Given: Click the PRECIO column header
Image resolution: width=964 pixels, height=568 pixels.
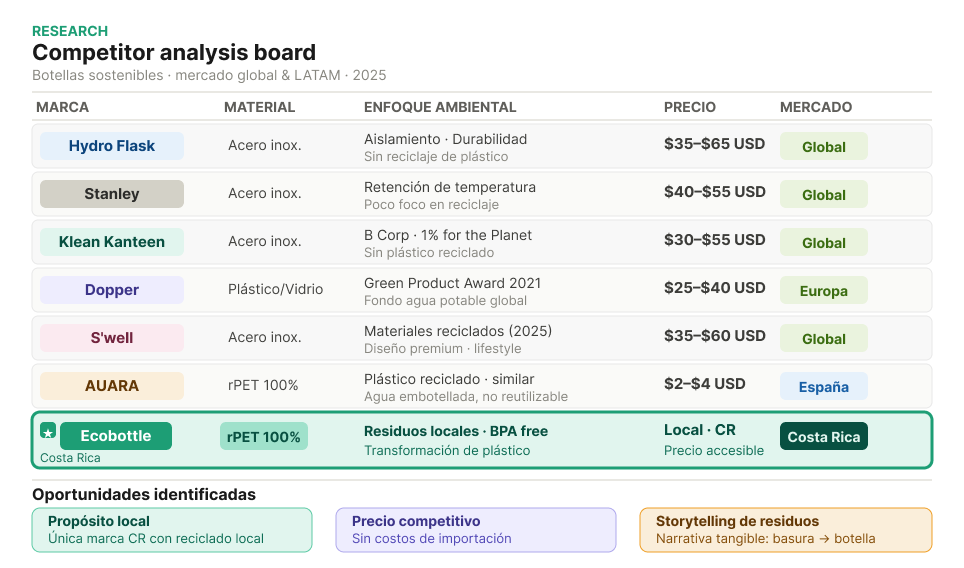Looking at the screenshot, I should click(x=690, y=108).
